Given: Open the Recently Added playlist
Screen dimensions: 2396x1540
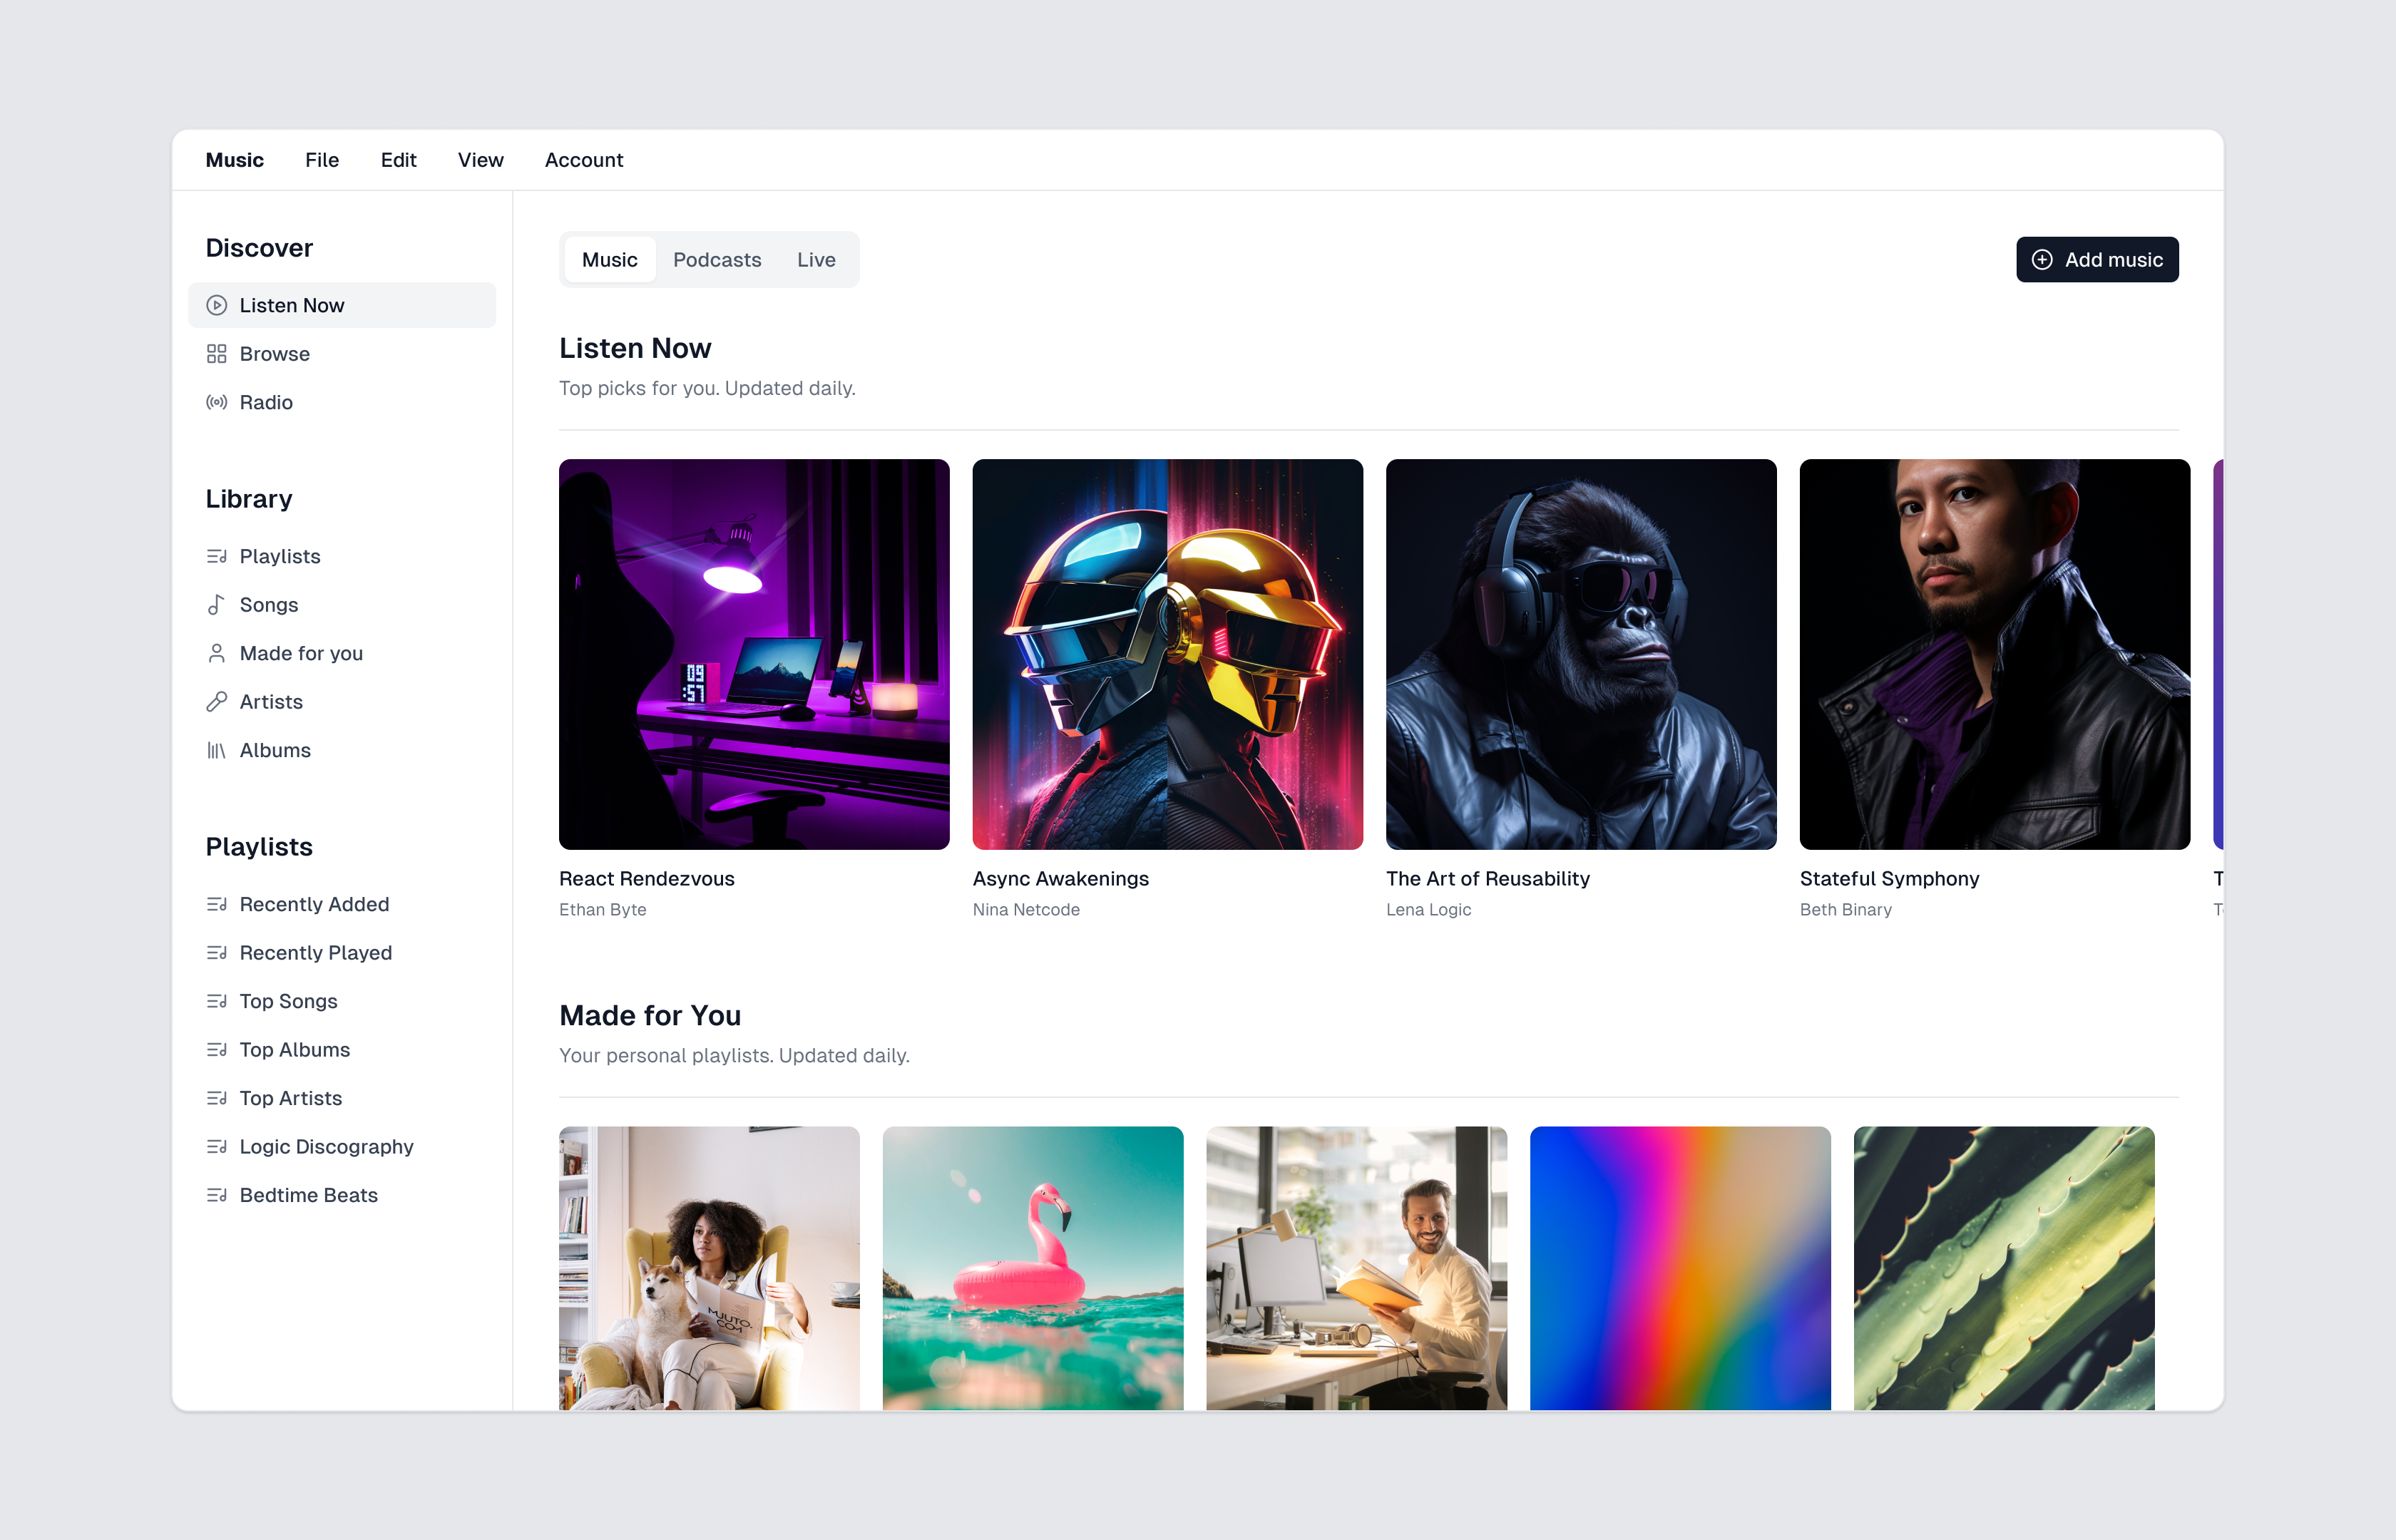Looking at the screenshot, I should click(314, 903).
